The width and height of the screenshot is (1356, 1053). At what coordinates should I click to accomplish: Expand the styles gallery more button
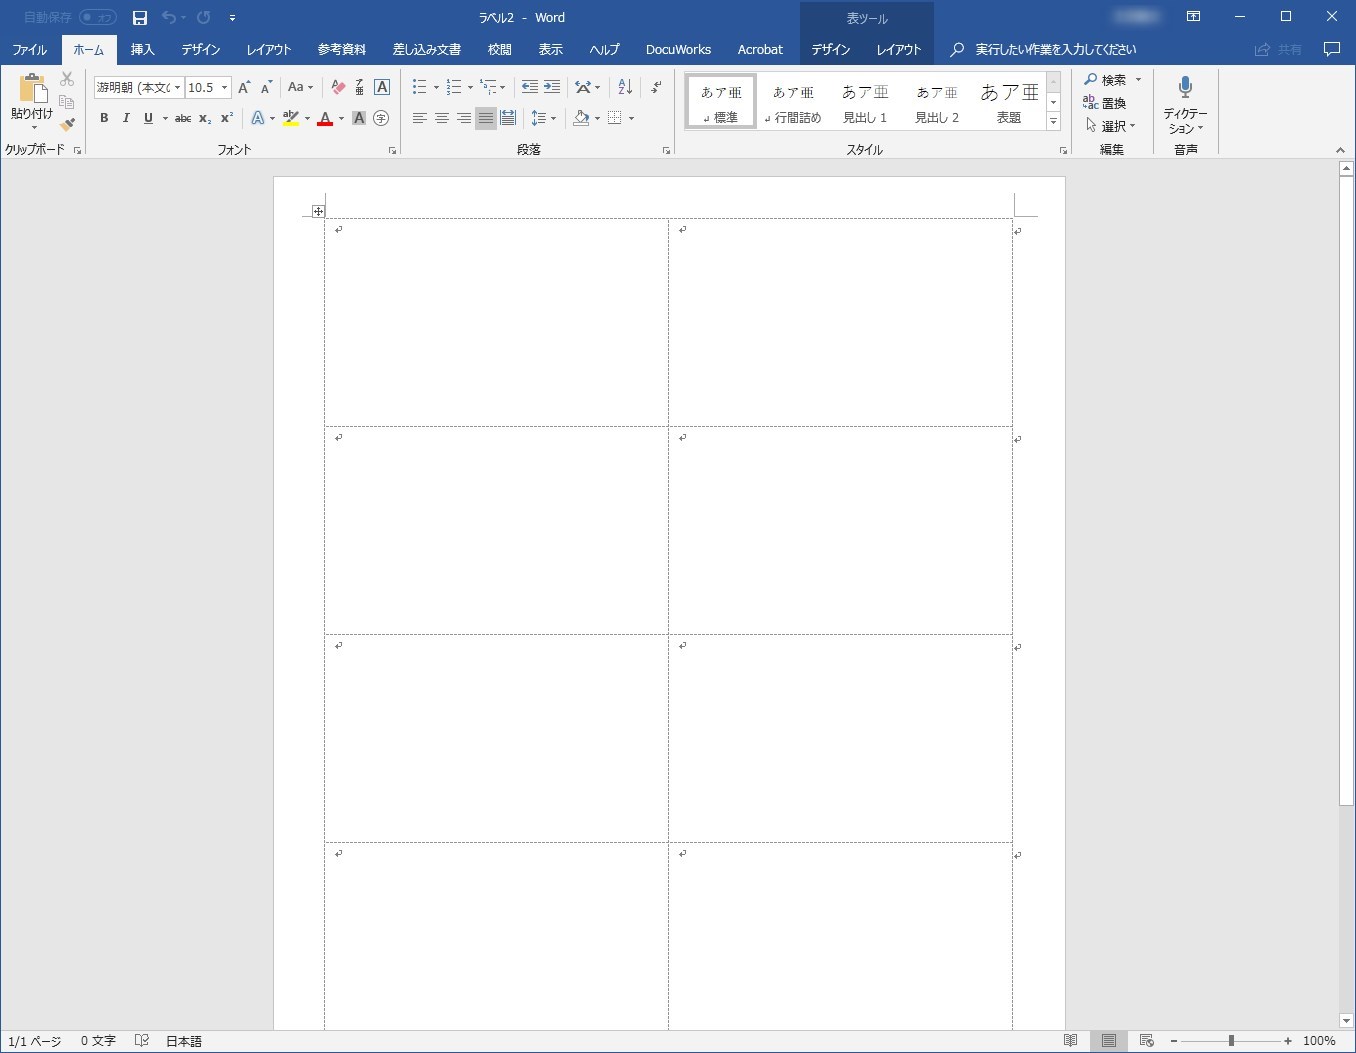1053,121
